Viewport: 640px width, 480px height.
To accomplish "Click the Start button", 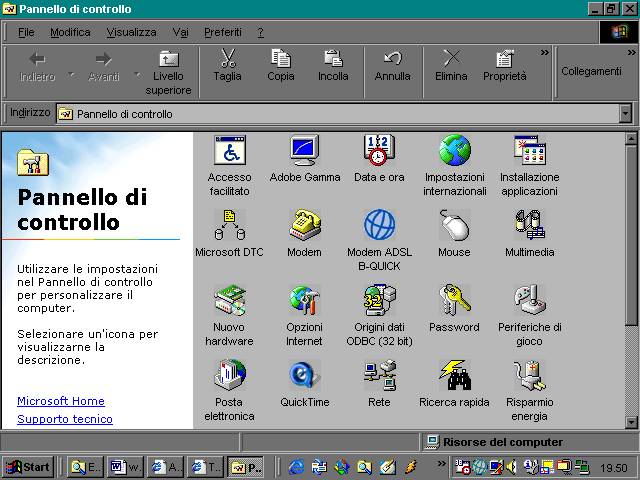I will (x=28, y=467).
